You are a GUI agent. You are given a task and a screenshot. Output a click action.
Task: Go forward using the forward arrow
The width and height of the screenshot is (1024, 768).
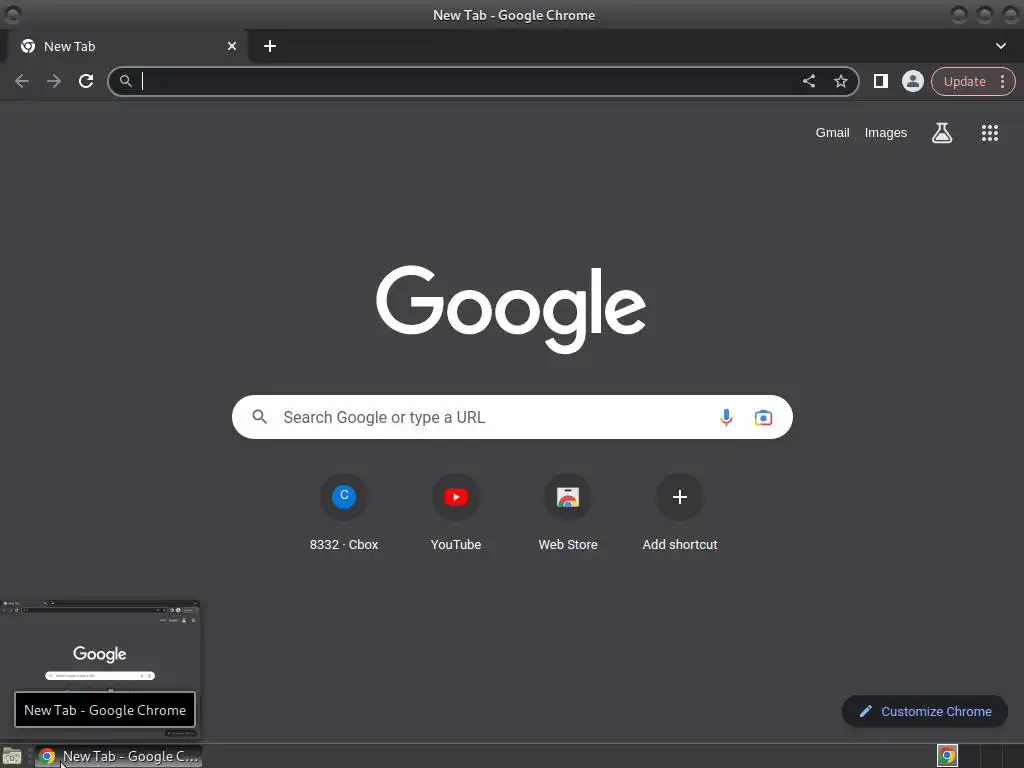[x=54, y=81]
